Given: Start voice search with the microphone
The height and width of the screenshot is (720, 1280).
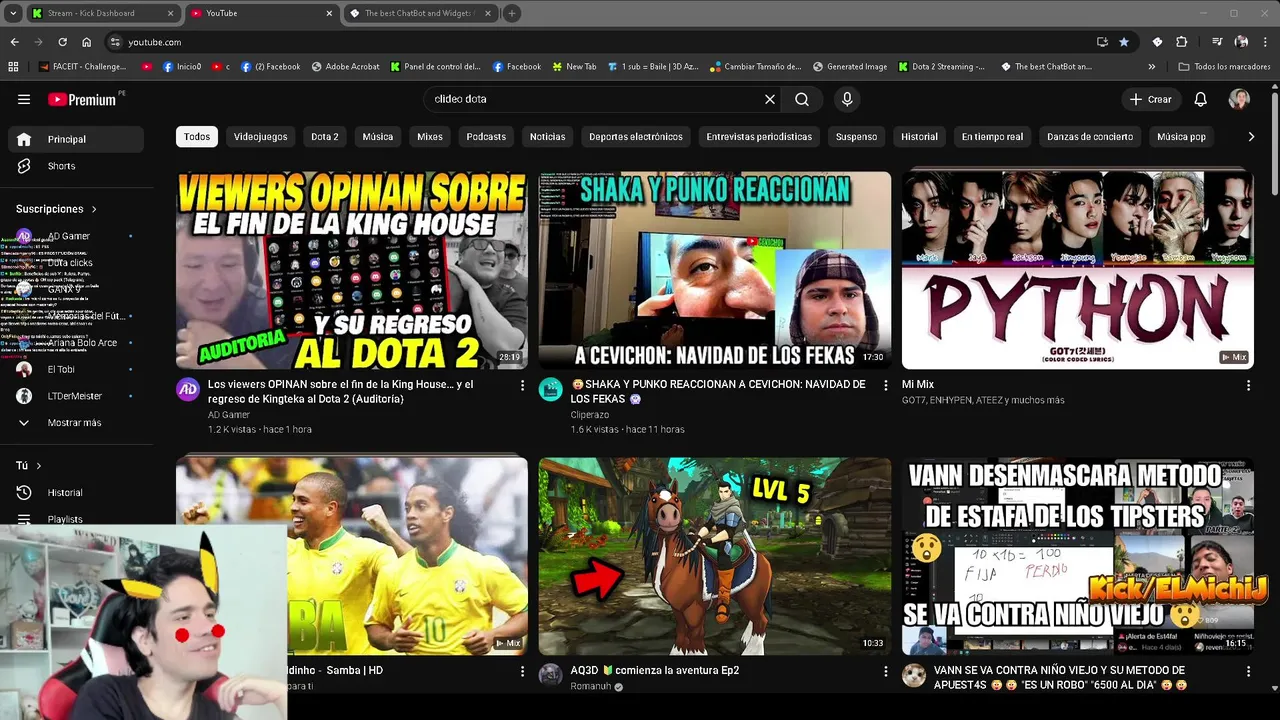Looking at the screenshot, I should point(847,99).
